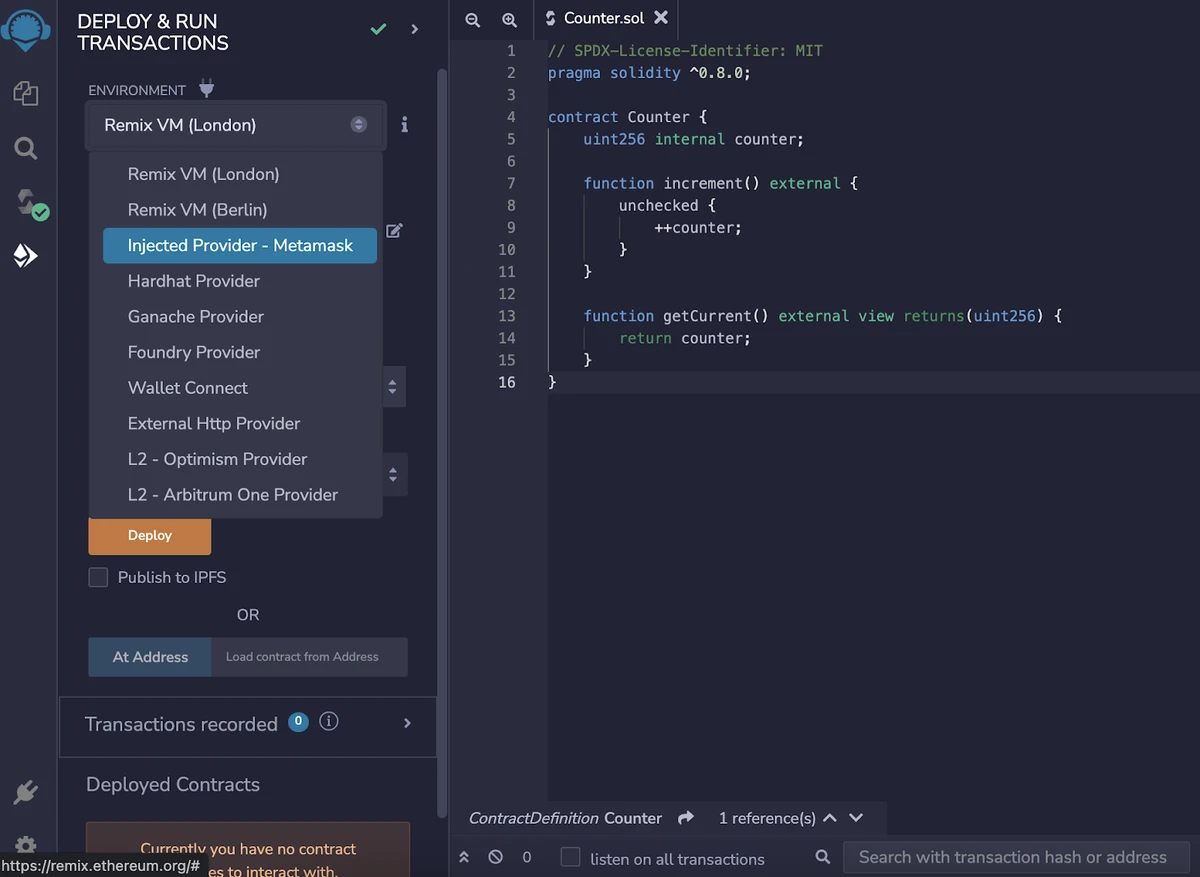Image resolution: width=1200 pixels, height=877 pixels.
Task: Click the zoom out magnifier icon
Action: [x=473, y=19]
